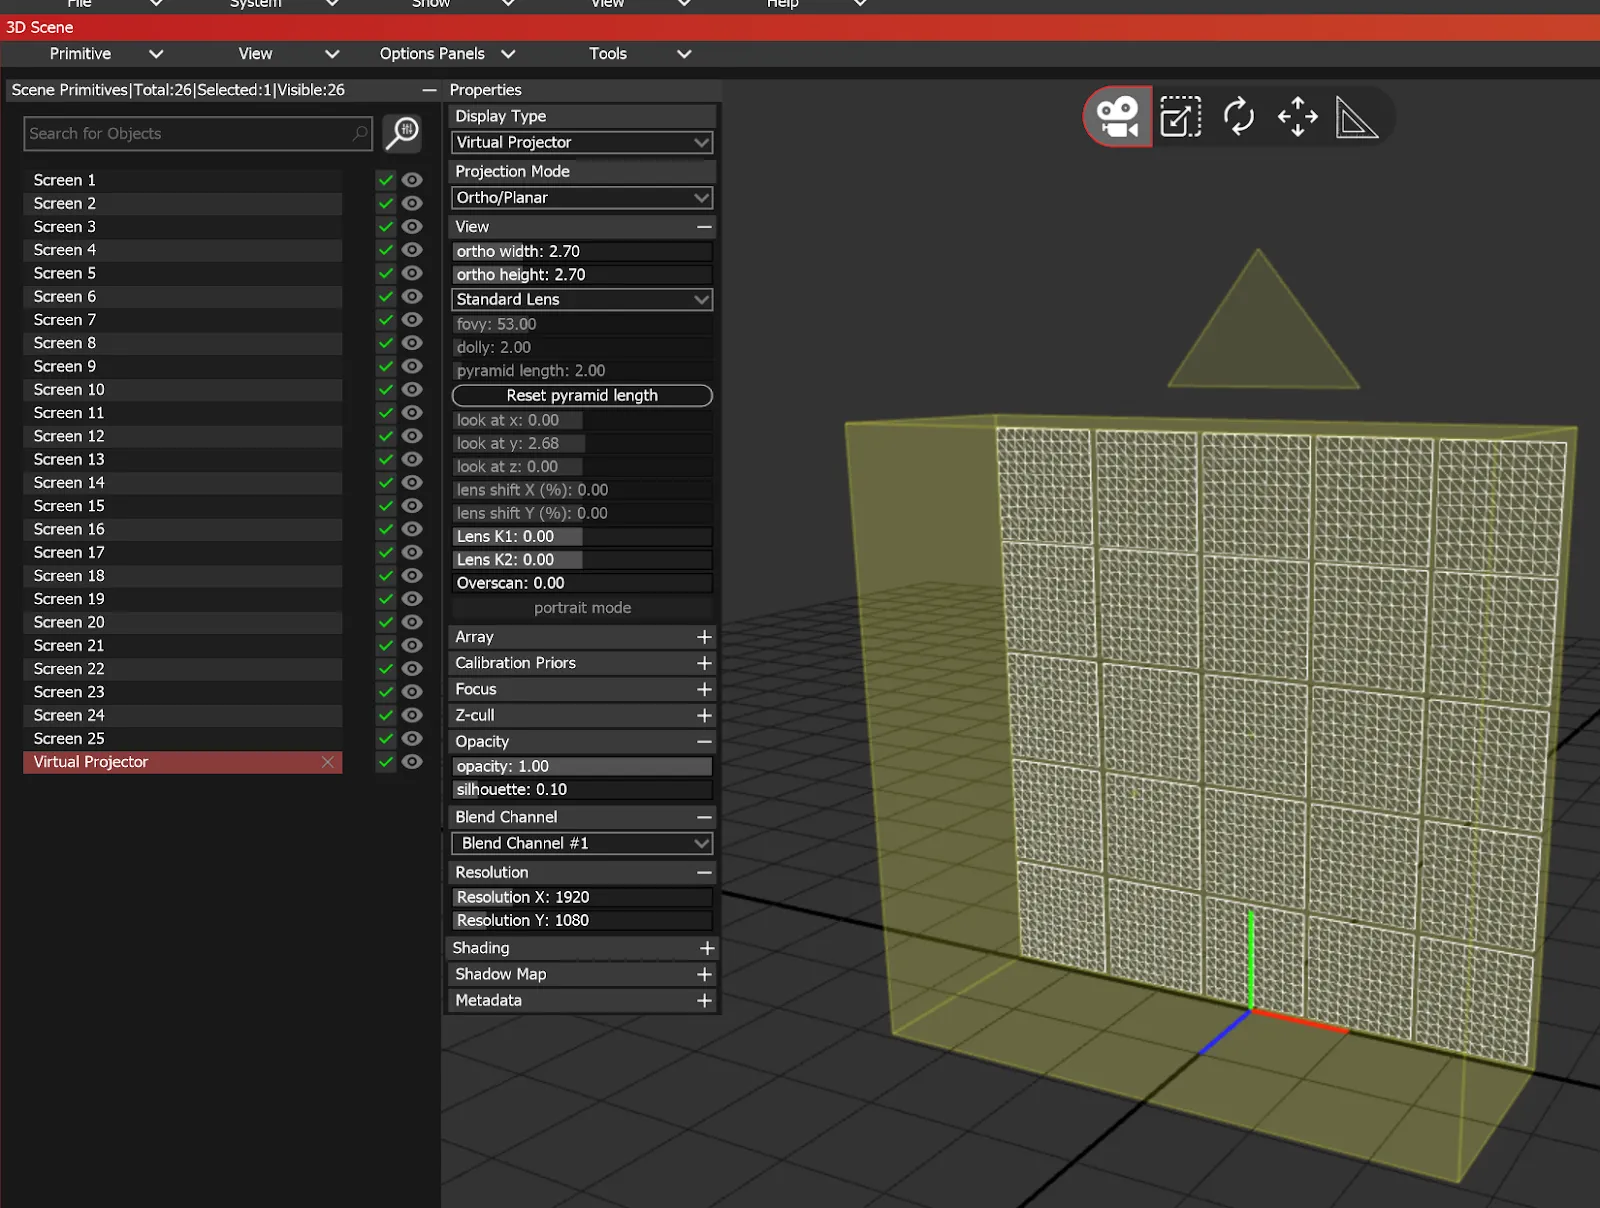The width and height of the screenshot is (1600, 1208).
Task: Toggle green checkmark of Screen 9
Action: click(x=386, y=366)
